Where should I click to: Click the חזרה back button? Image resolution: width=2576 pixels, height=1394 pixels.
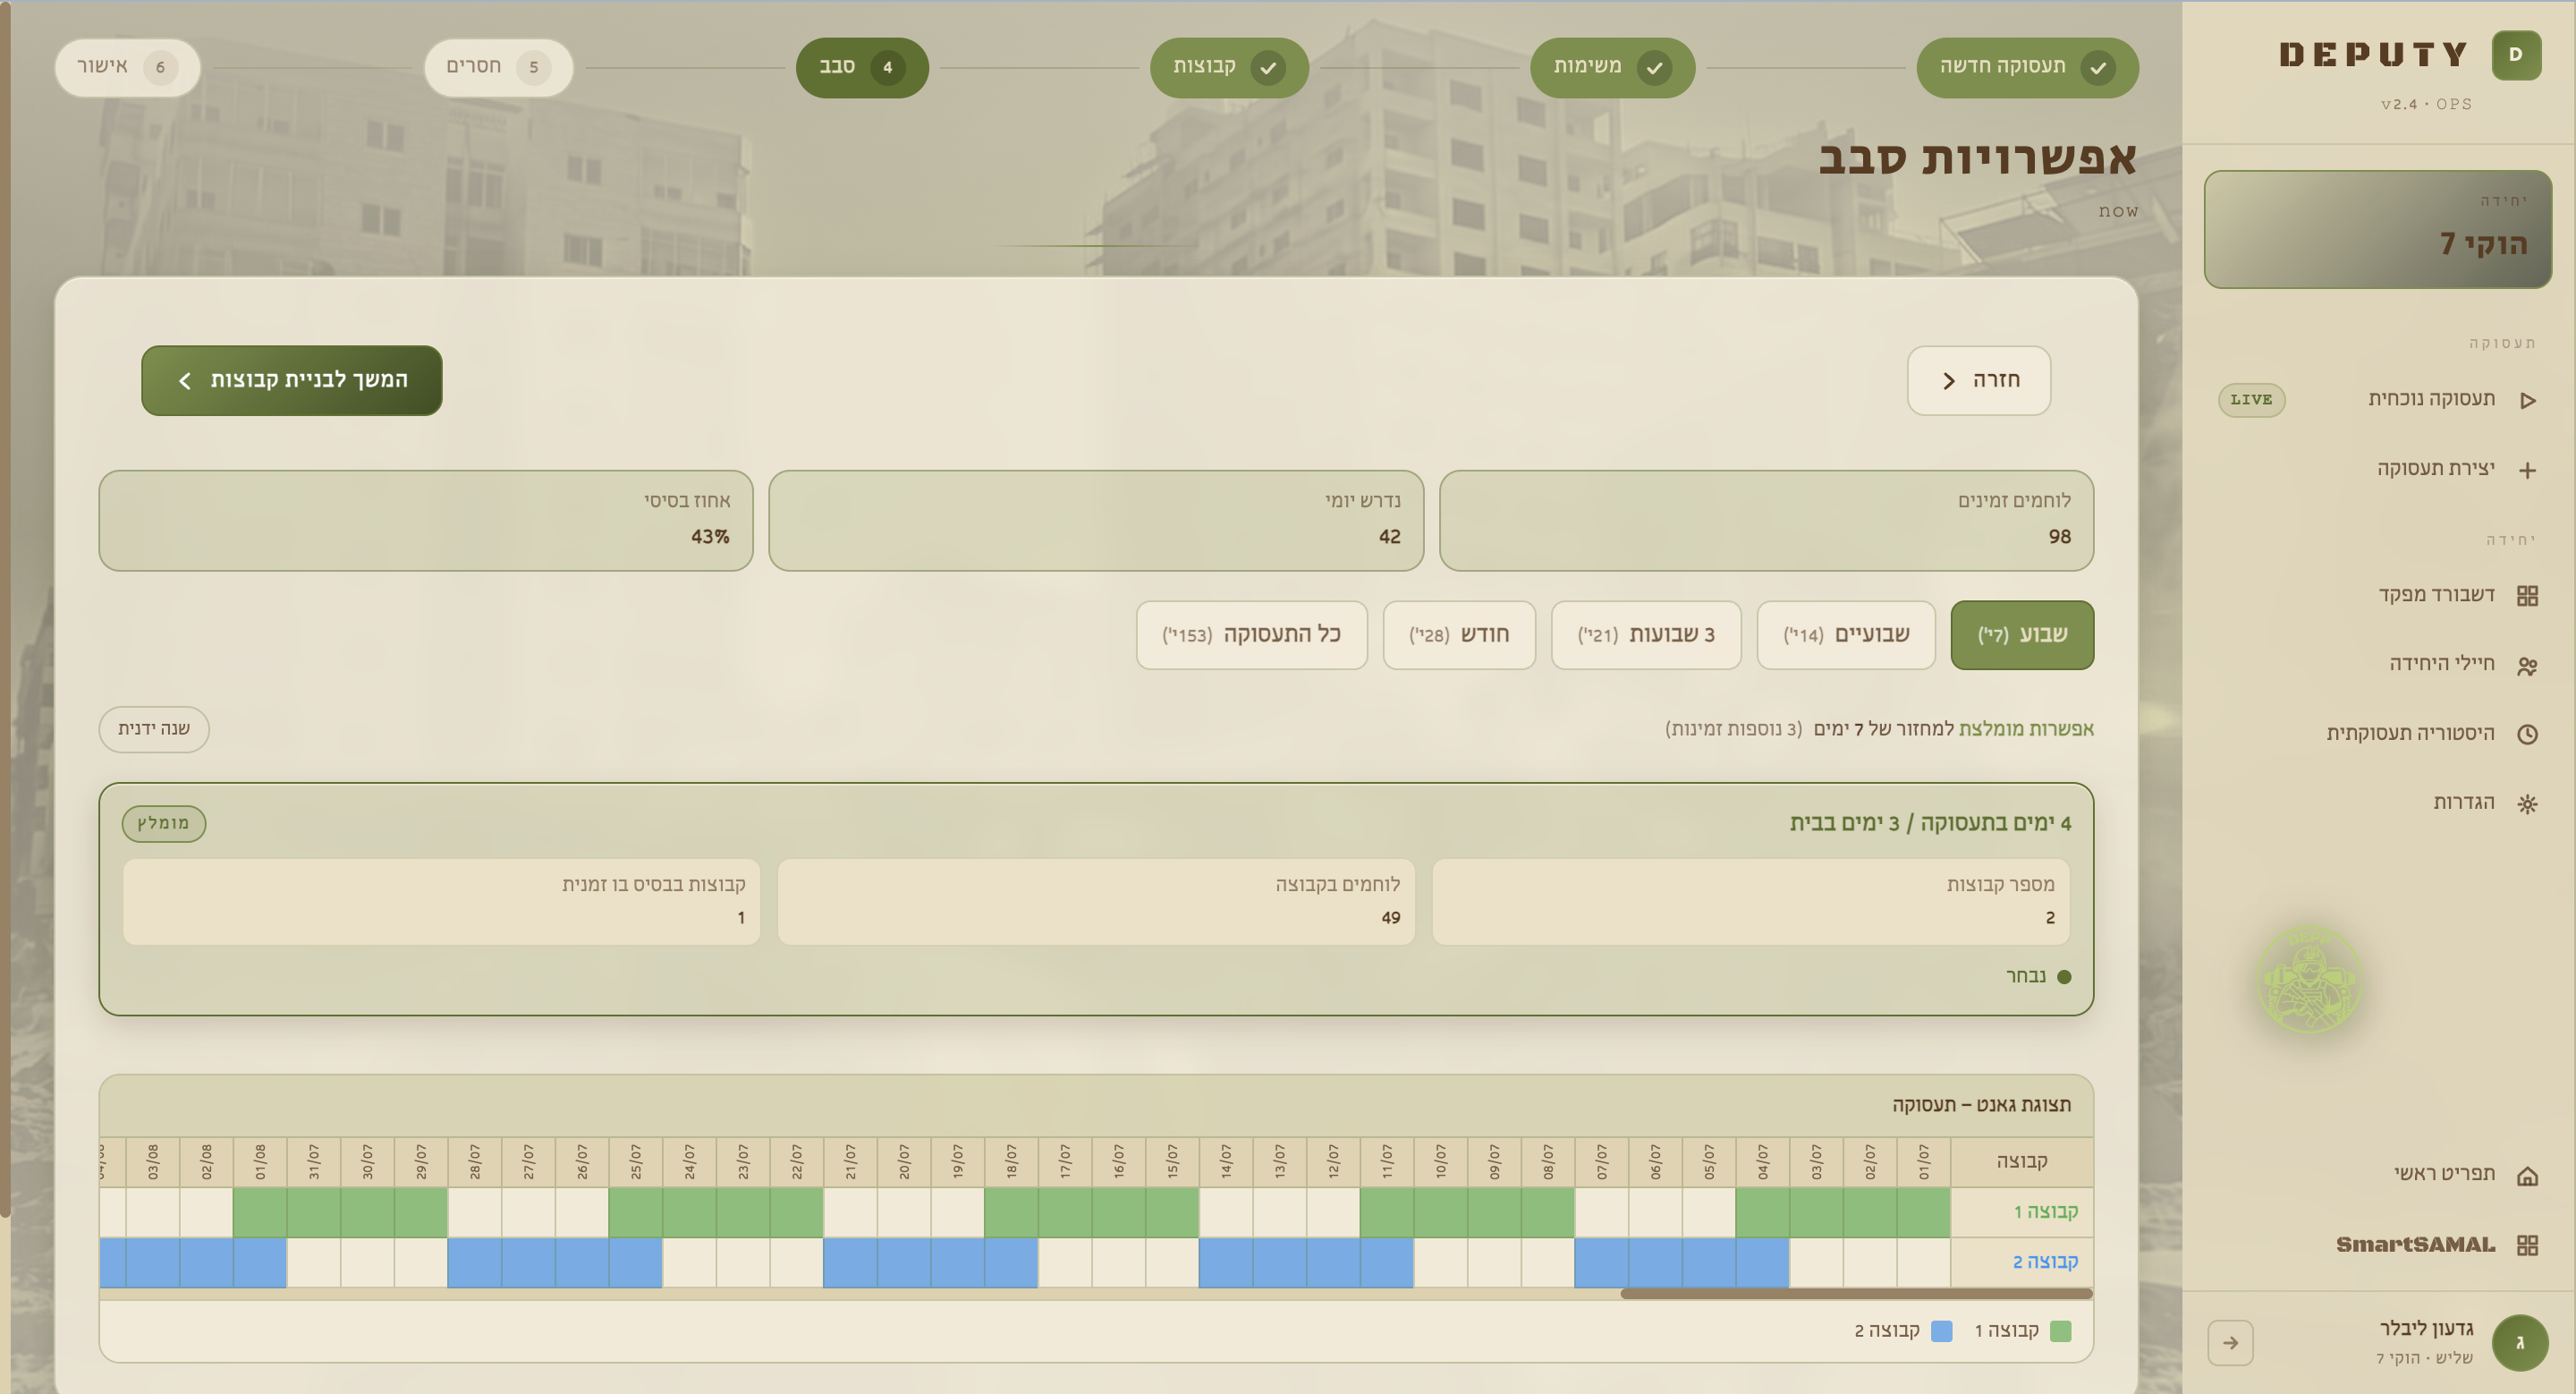coord(1978,380)
